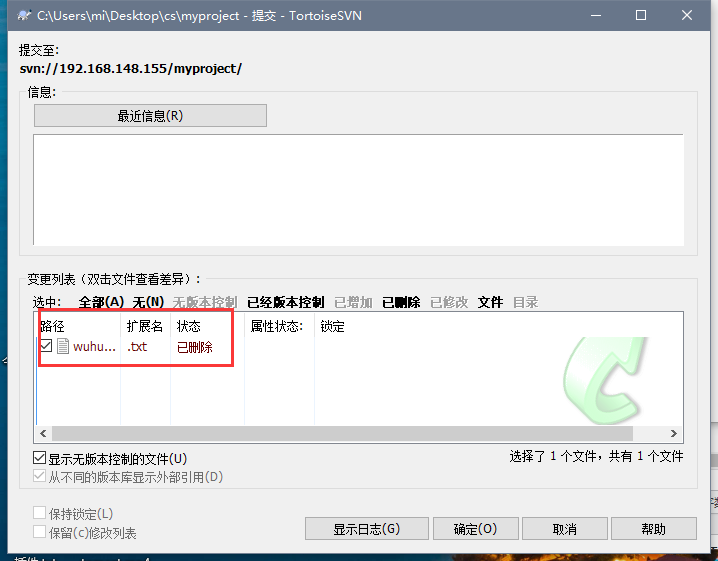Select files via 文件 link
Viewport: 718px width, 561px height.
490,302
